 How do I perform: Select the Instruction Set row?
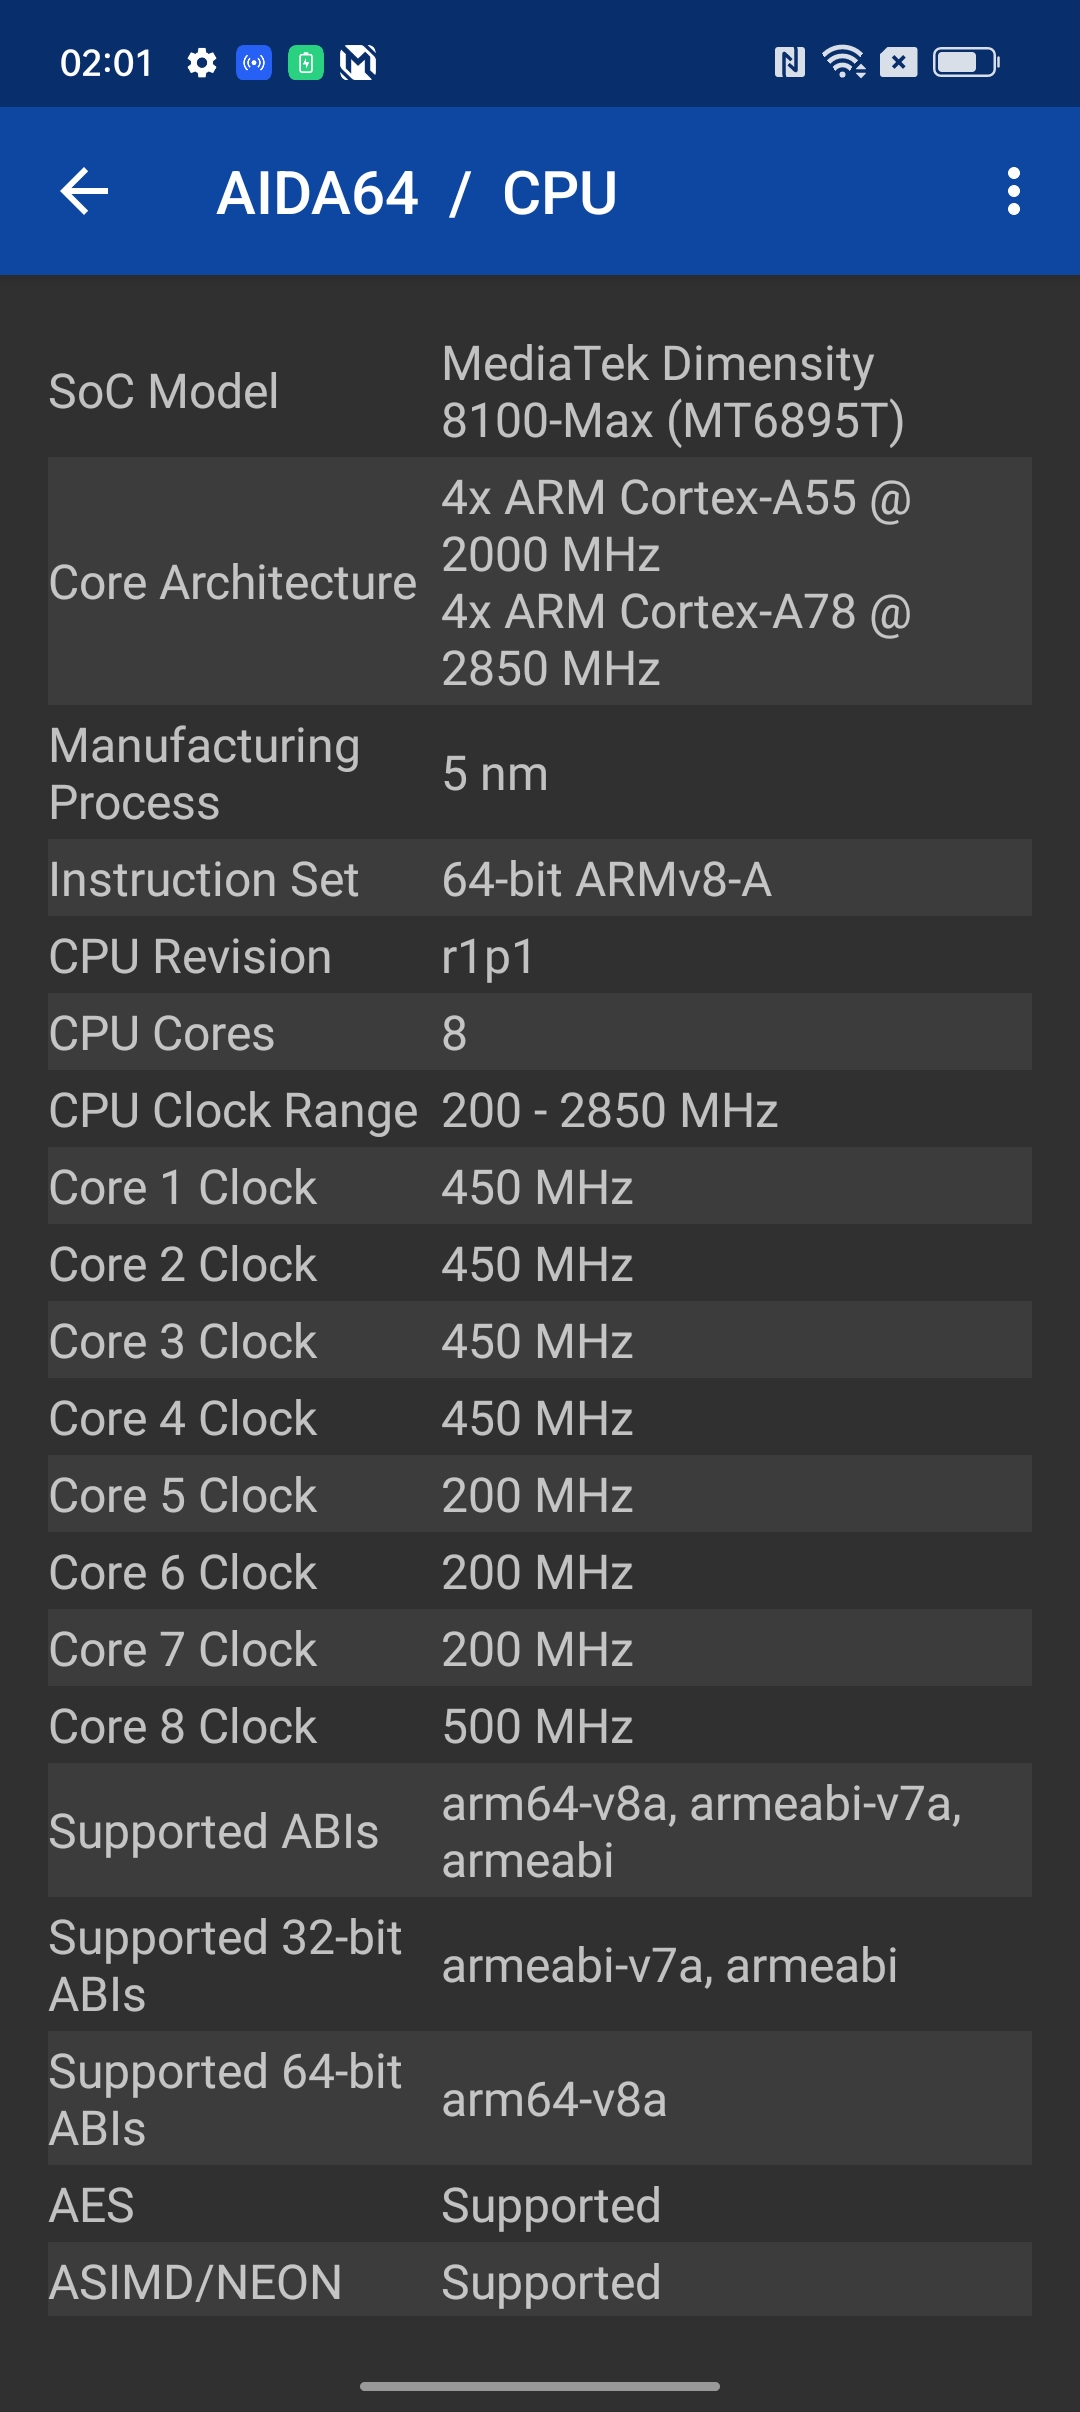540,879
